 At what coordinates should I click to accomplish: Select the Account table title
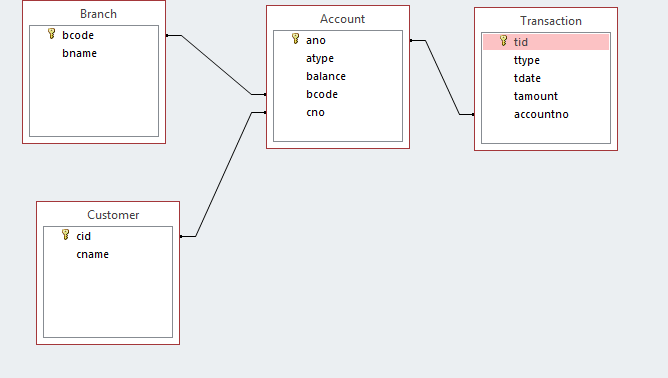click(x=343, y=19)
